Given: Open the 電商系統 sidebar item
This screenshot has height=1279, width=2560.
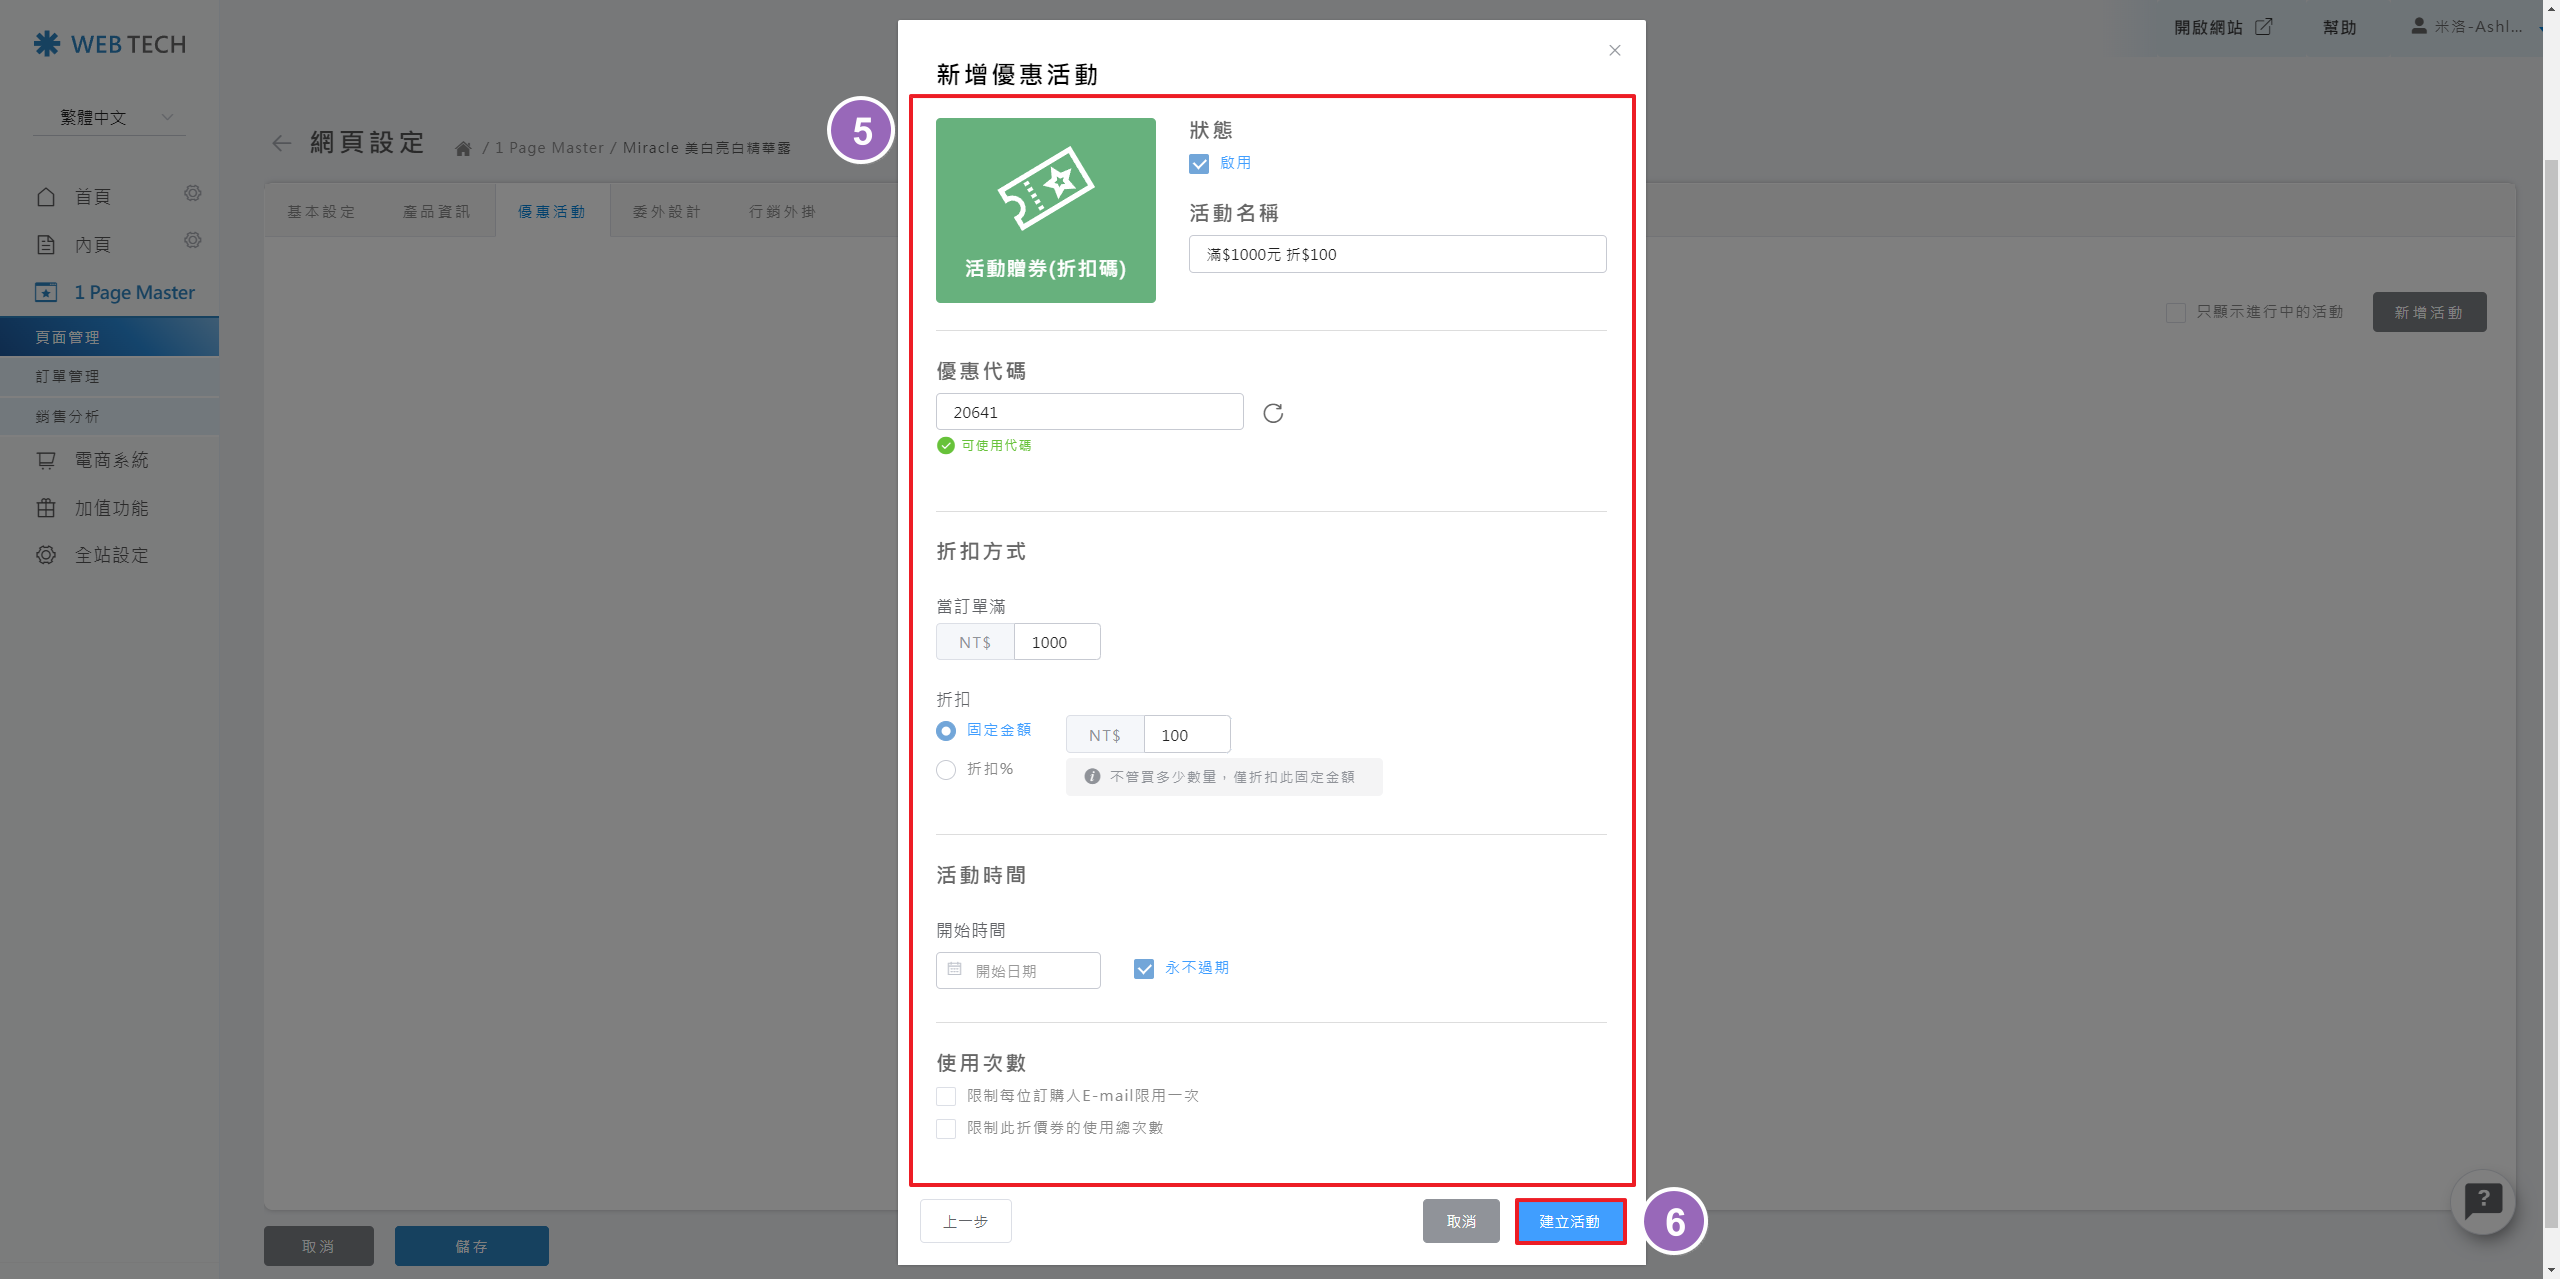Looking at the screenshot, I should [x=110, y=460].
